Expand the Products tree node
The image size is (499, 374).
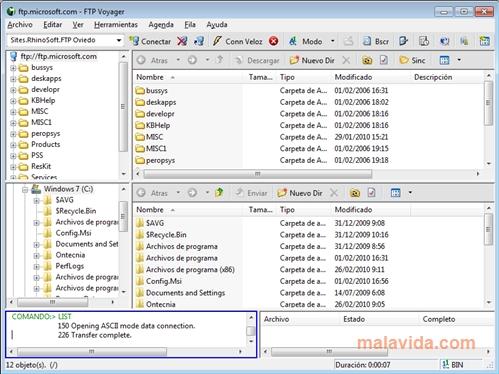[x=13, y=145]
